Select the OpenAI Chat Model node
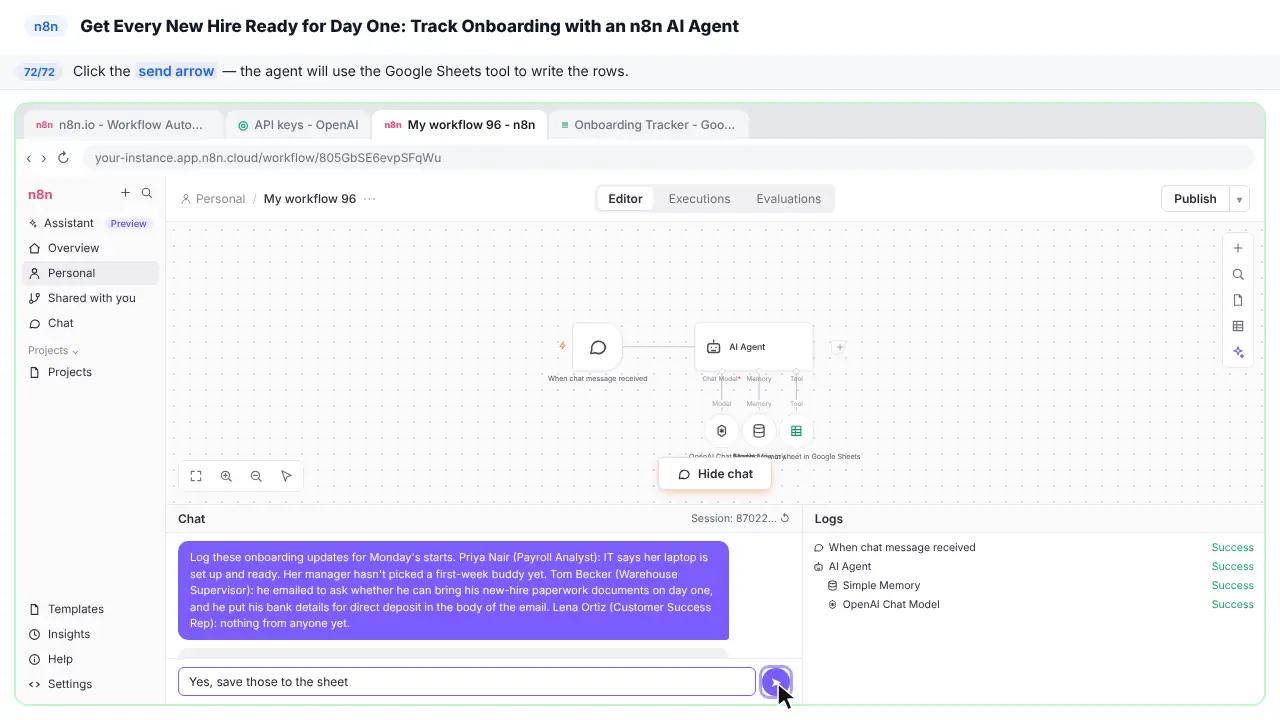Viewport: 1280px width, 720px height. [x=722, y=431]
